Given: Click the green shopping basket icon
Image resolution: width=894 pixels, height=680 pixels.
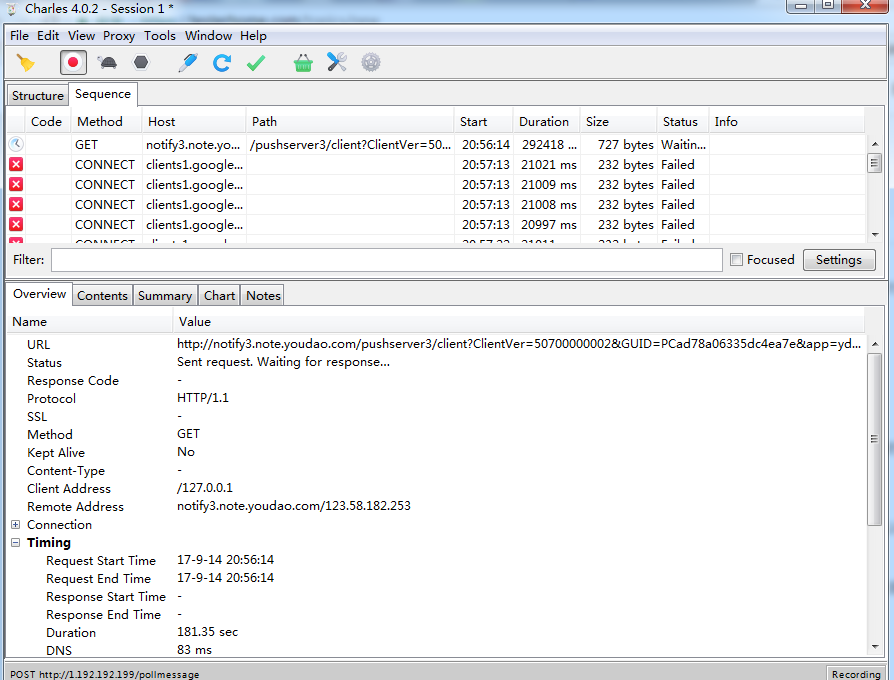Looking at the screenshot, I should pyautogui.click(x=303, y=63).
